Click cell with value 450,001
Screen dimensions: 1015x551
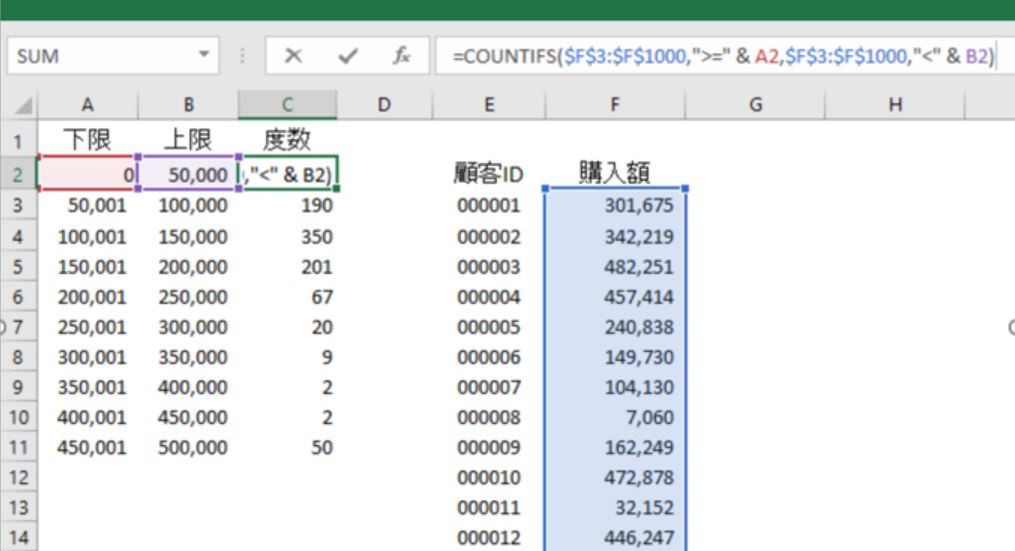tap(87, 447)
